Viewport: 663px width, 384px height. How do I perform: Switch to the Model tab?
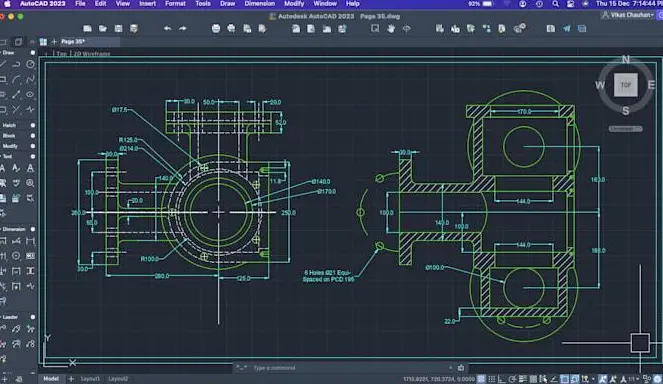[51, 379]
